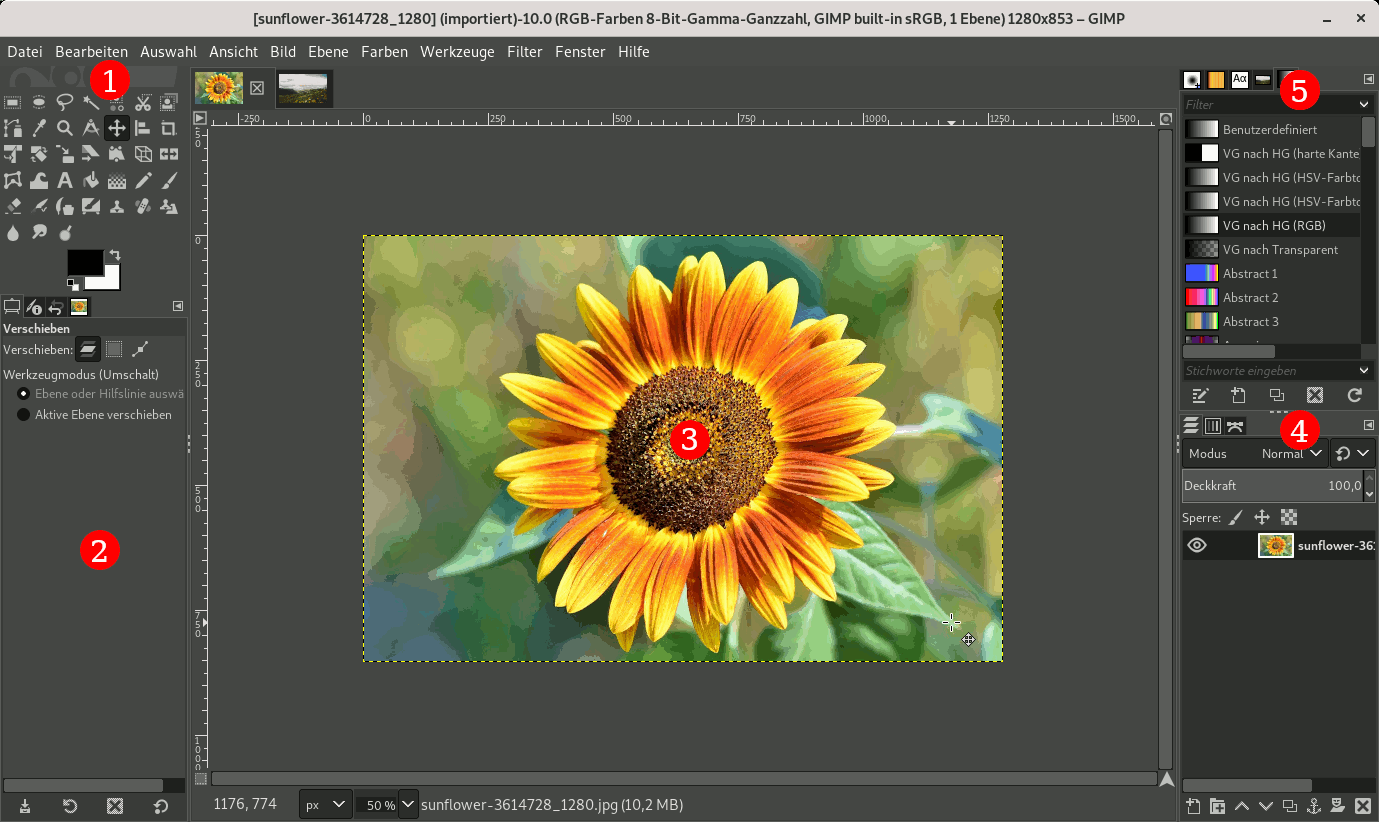The height and width of the screenshot is (822, 1379).
Task: Open the Filter menu
Action: (524, 51)
